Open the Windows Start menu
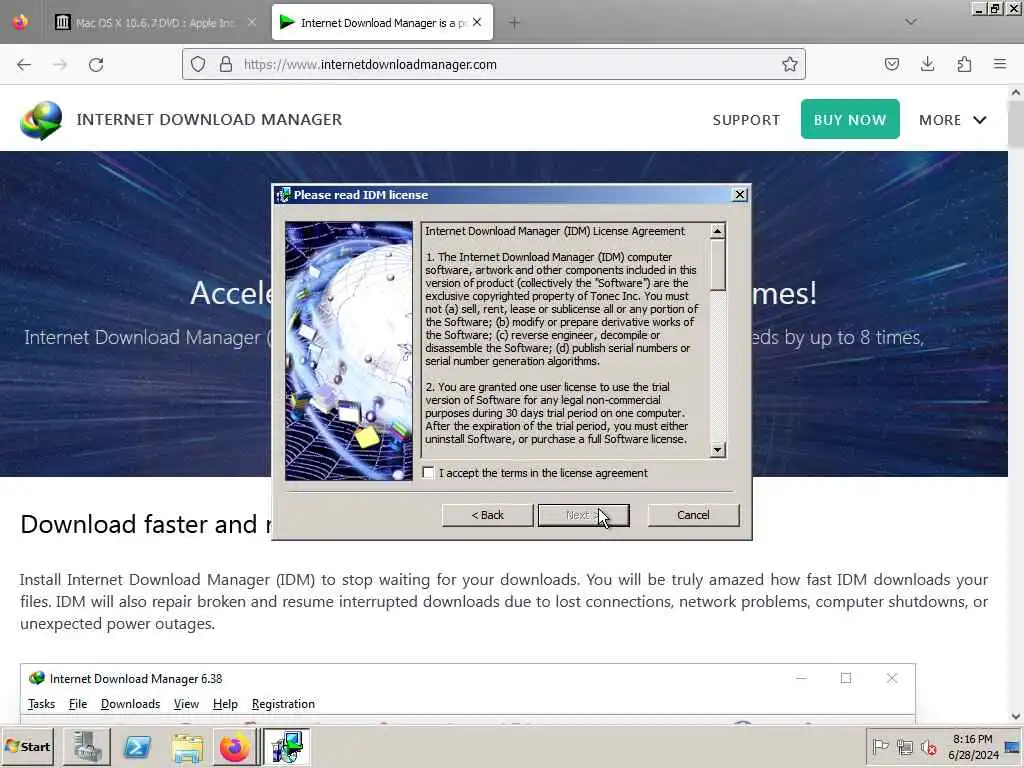This screenshot has width=1024, height=768. (x=27, y=746)
